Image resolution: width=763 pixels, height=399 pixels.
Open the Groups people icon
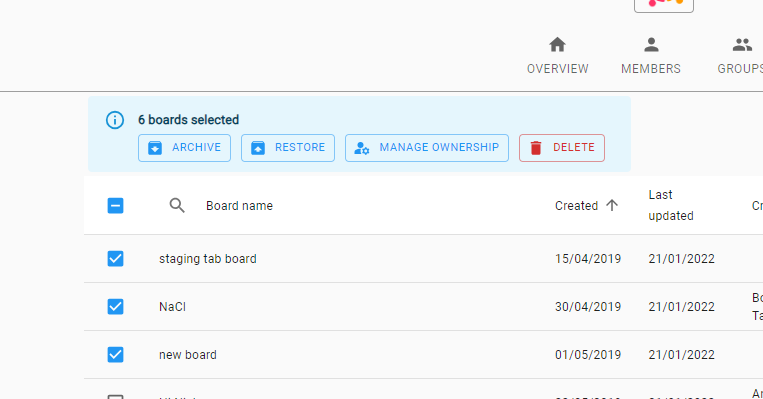click(x=742, y=45)
